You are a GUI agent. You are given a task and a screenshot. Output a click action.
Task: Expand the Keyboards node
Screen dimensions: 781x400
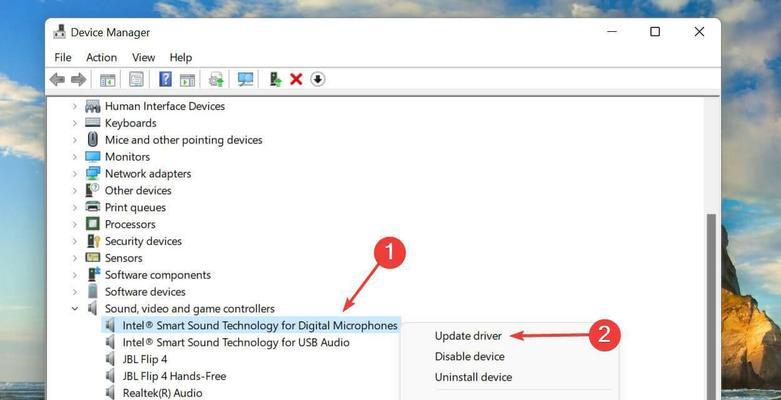point(75,123)
